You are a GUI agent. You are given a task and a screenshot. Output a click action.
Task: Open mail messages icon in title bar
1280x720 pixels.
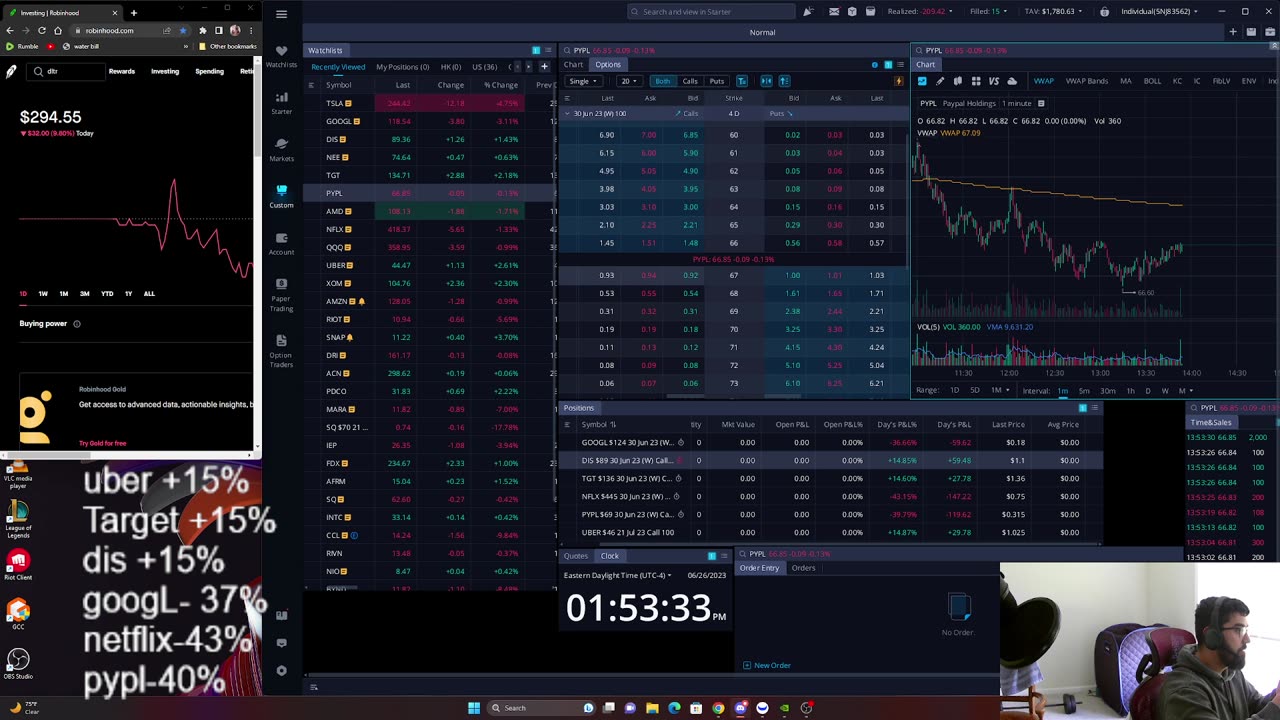[x=834, y=12]
